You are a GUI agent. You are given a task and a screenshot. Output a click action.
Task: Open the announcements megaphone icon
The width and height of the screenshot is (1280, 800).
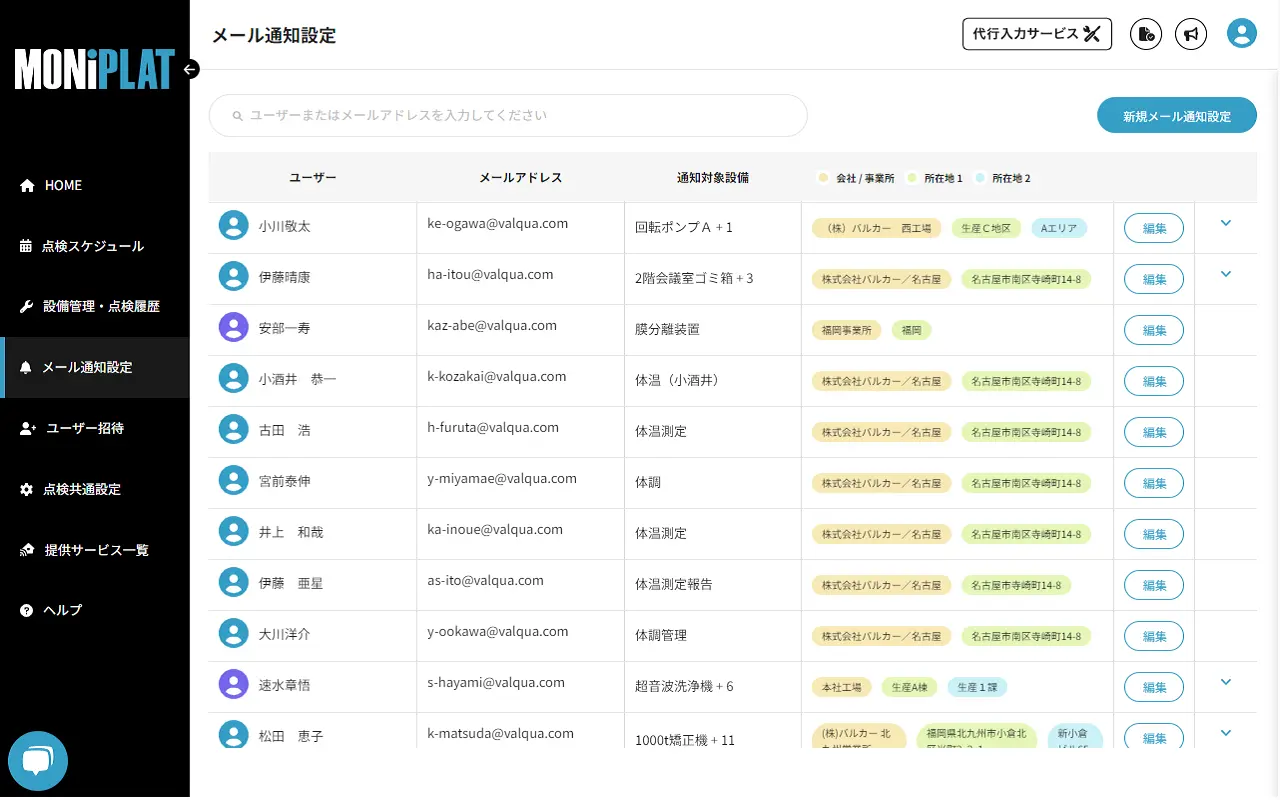(x=1190, y=34)
